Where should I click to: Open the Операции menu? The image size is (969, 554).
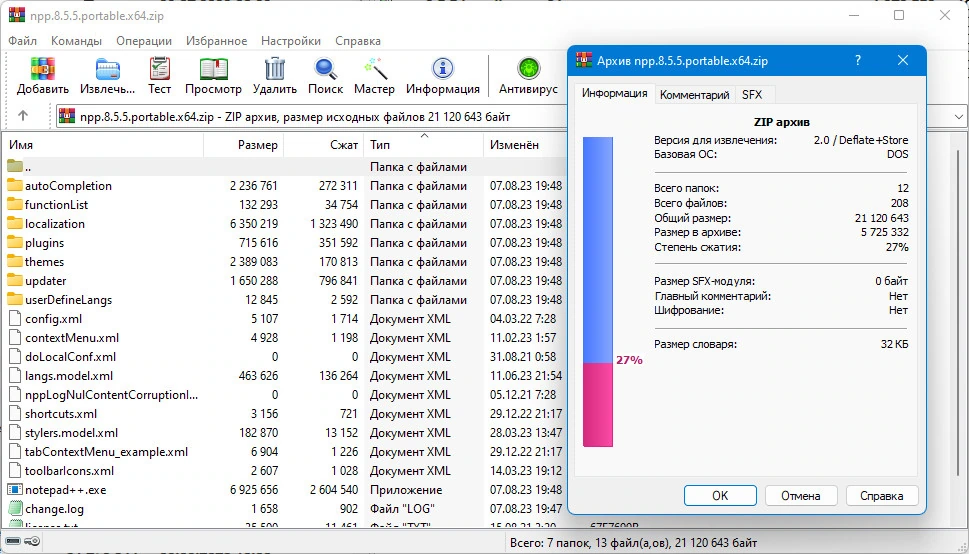(x=144, y=41)
